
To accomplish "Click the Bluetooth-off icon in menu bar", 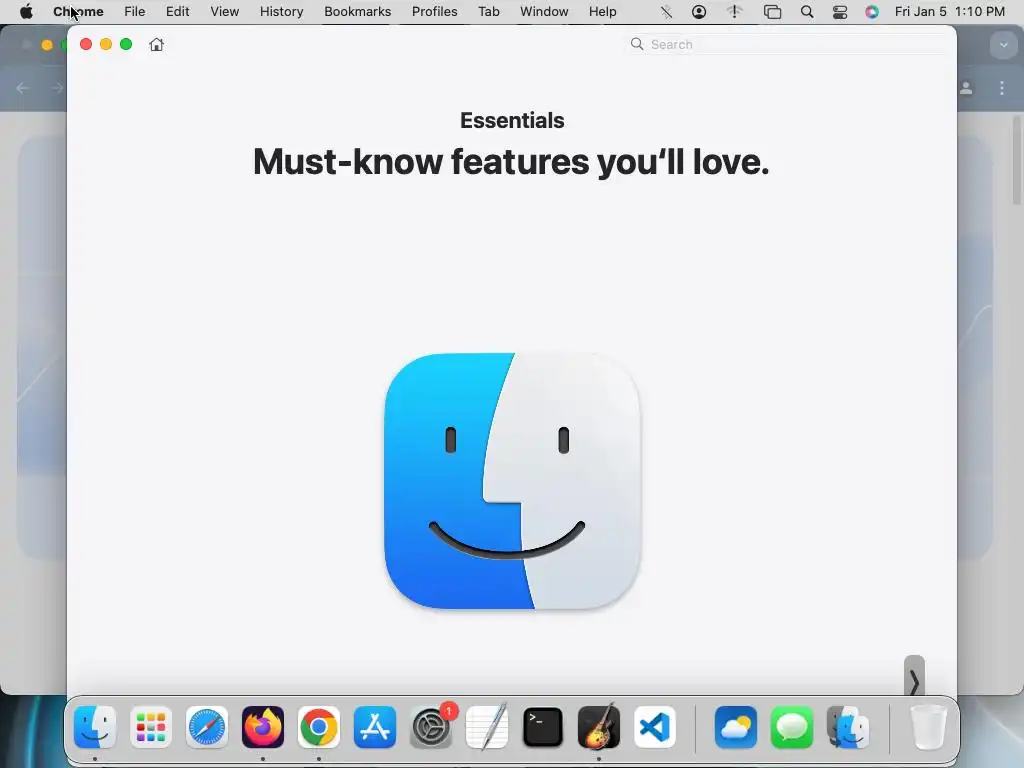I will 666,12.
